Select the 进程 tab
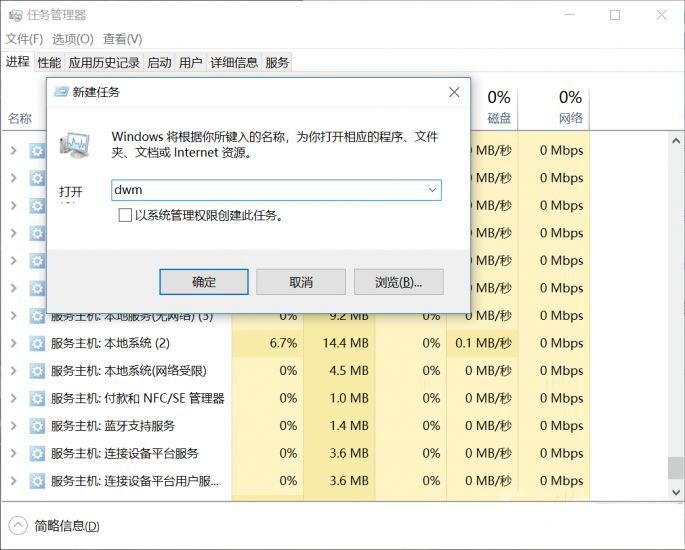This screenshot has height=550, width=685. tap(17, 62)
